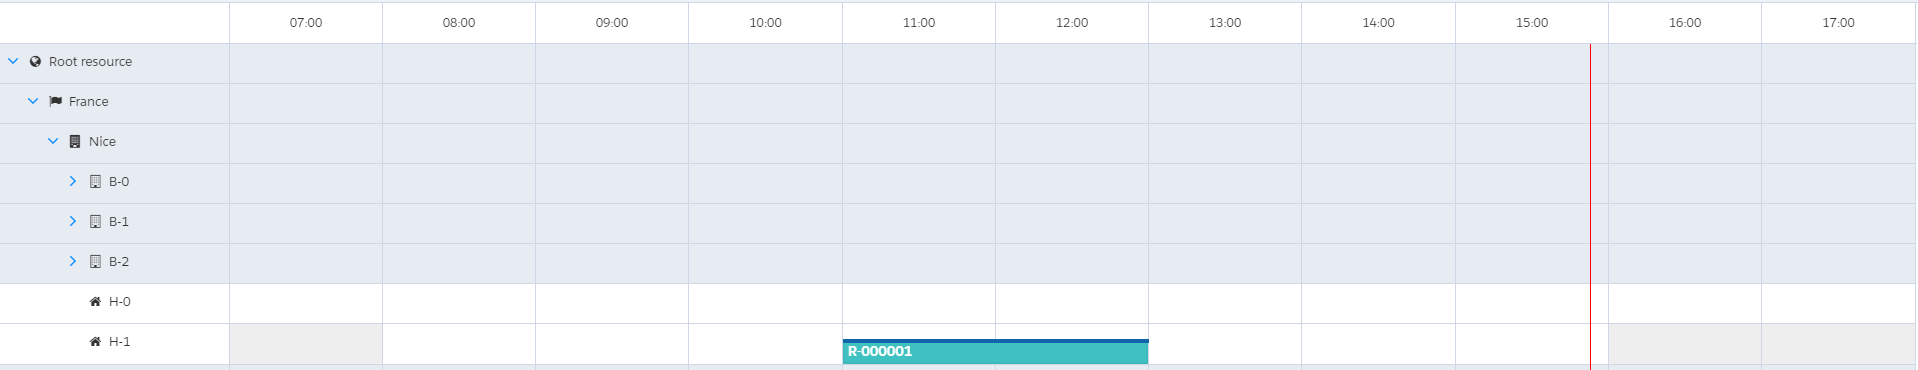Click the building icon beside B-2
The width and height of the screenshot is (1918, 370).
click(x=96, y=262)
